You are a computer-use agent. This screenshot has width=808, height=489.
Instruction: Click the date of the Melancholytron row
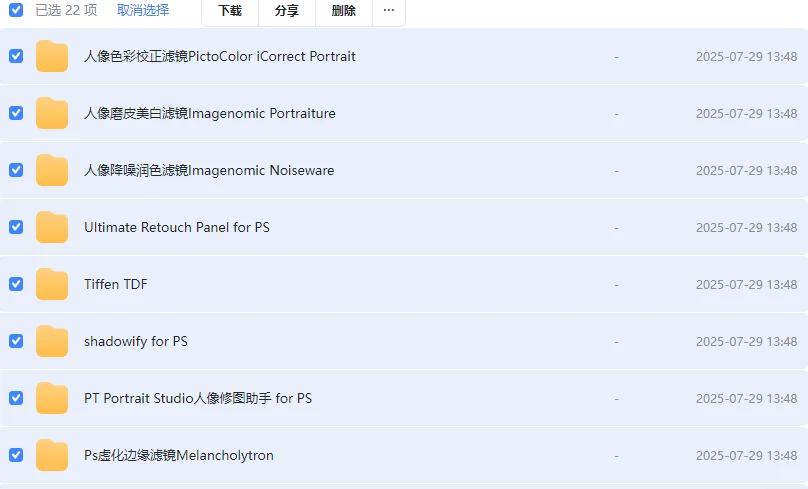point(747,456)
